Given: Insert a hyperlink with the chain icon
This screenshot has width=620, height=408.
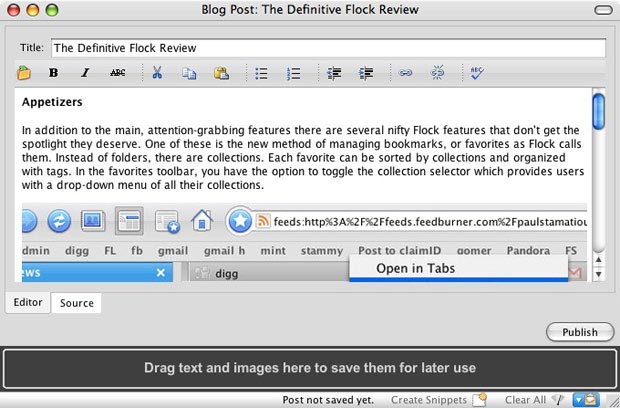Looking at the screenshot, I should [405, 73].
